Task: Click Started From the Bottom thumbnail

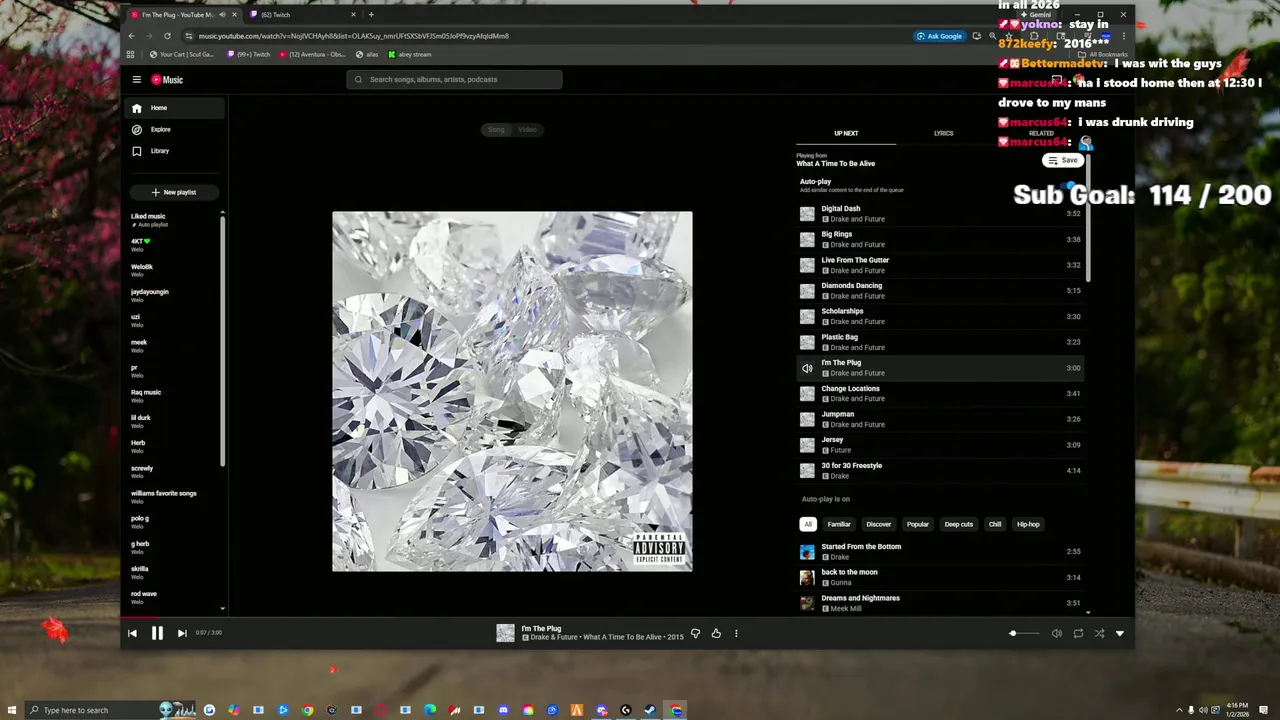Action: (807, 552)
